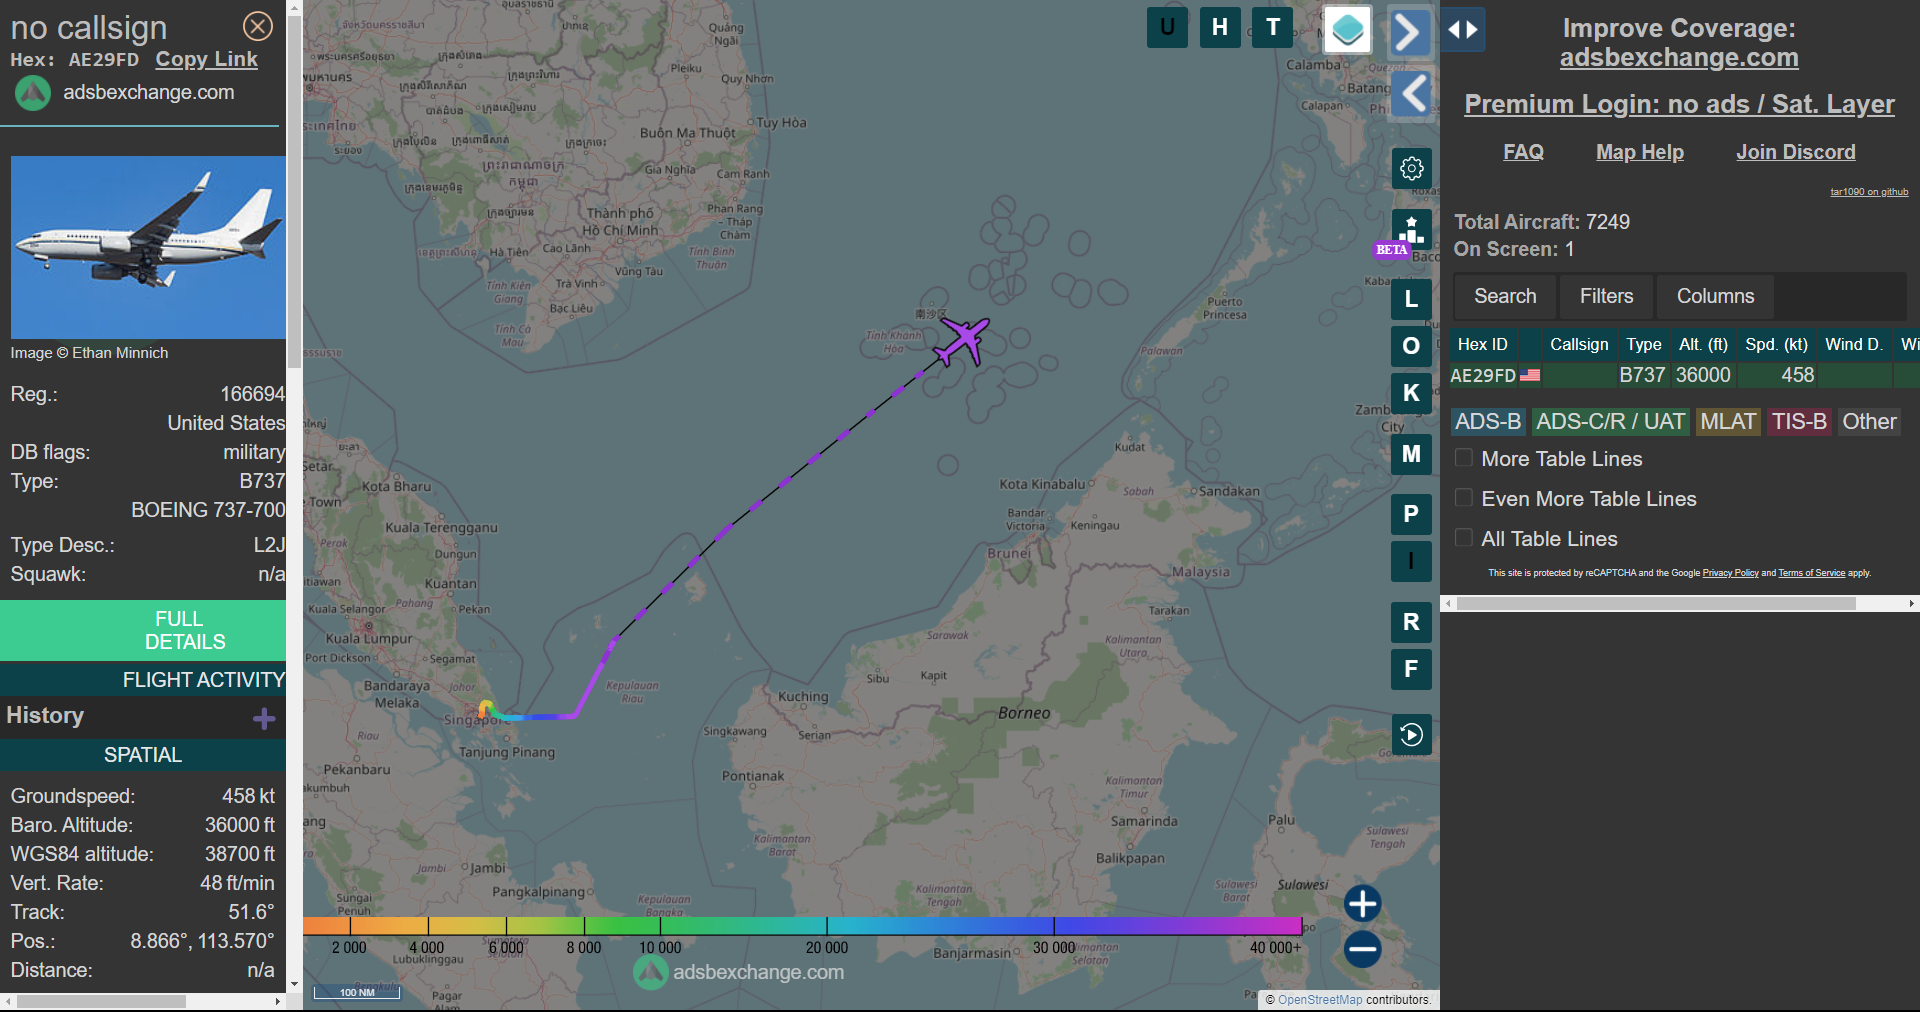Click the Other source legend
The height and width of the screenshot is (1012, 1920).
click(x=1869, y=422)
